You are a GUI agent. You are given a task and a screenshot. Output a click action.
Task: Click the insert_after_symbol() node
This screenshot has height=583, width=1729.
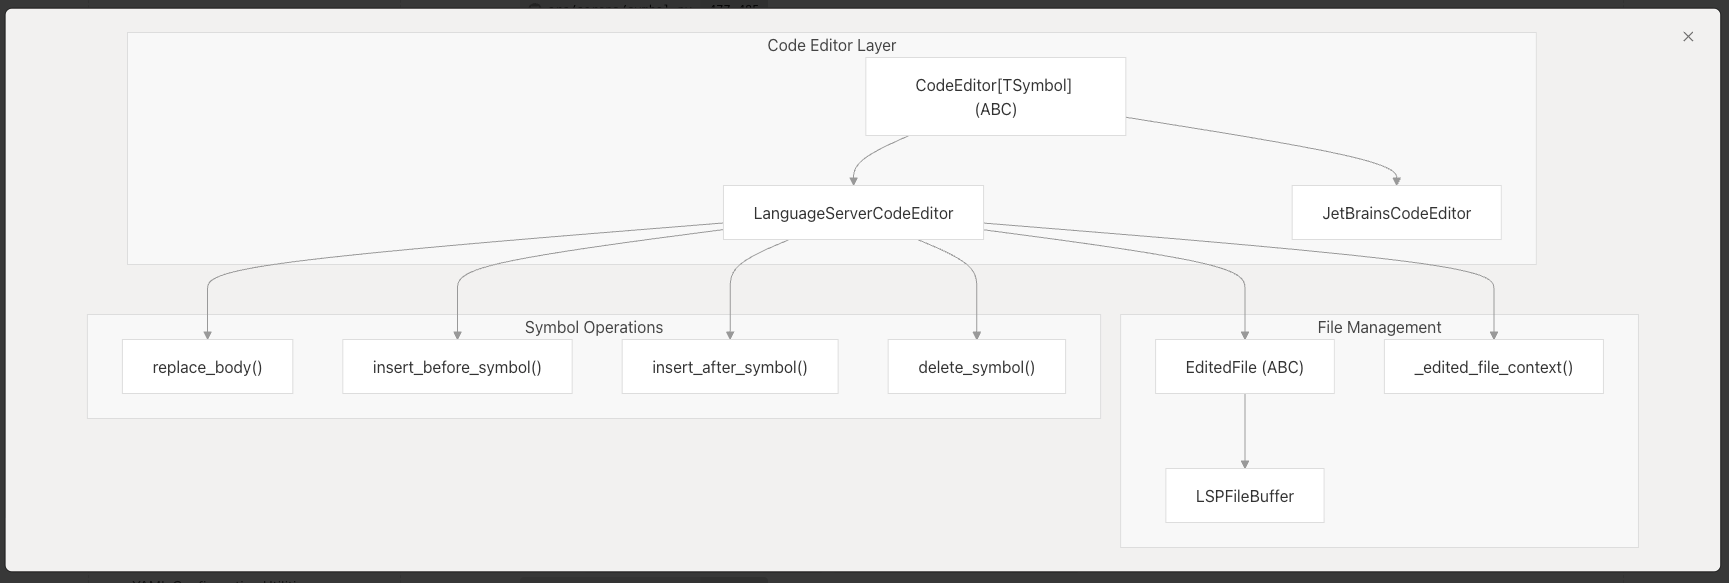click(730, 367)
